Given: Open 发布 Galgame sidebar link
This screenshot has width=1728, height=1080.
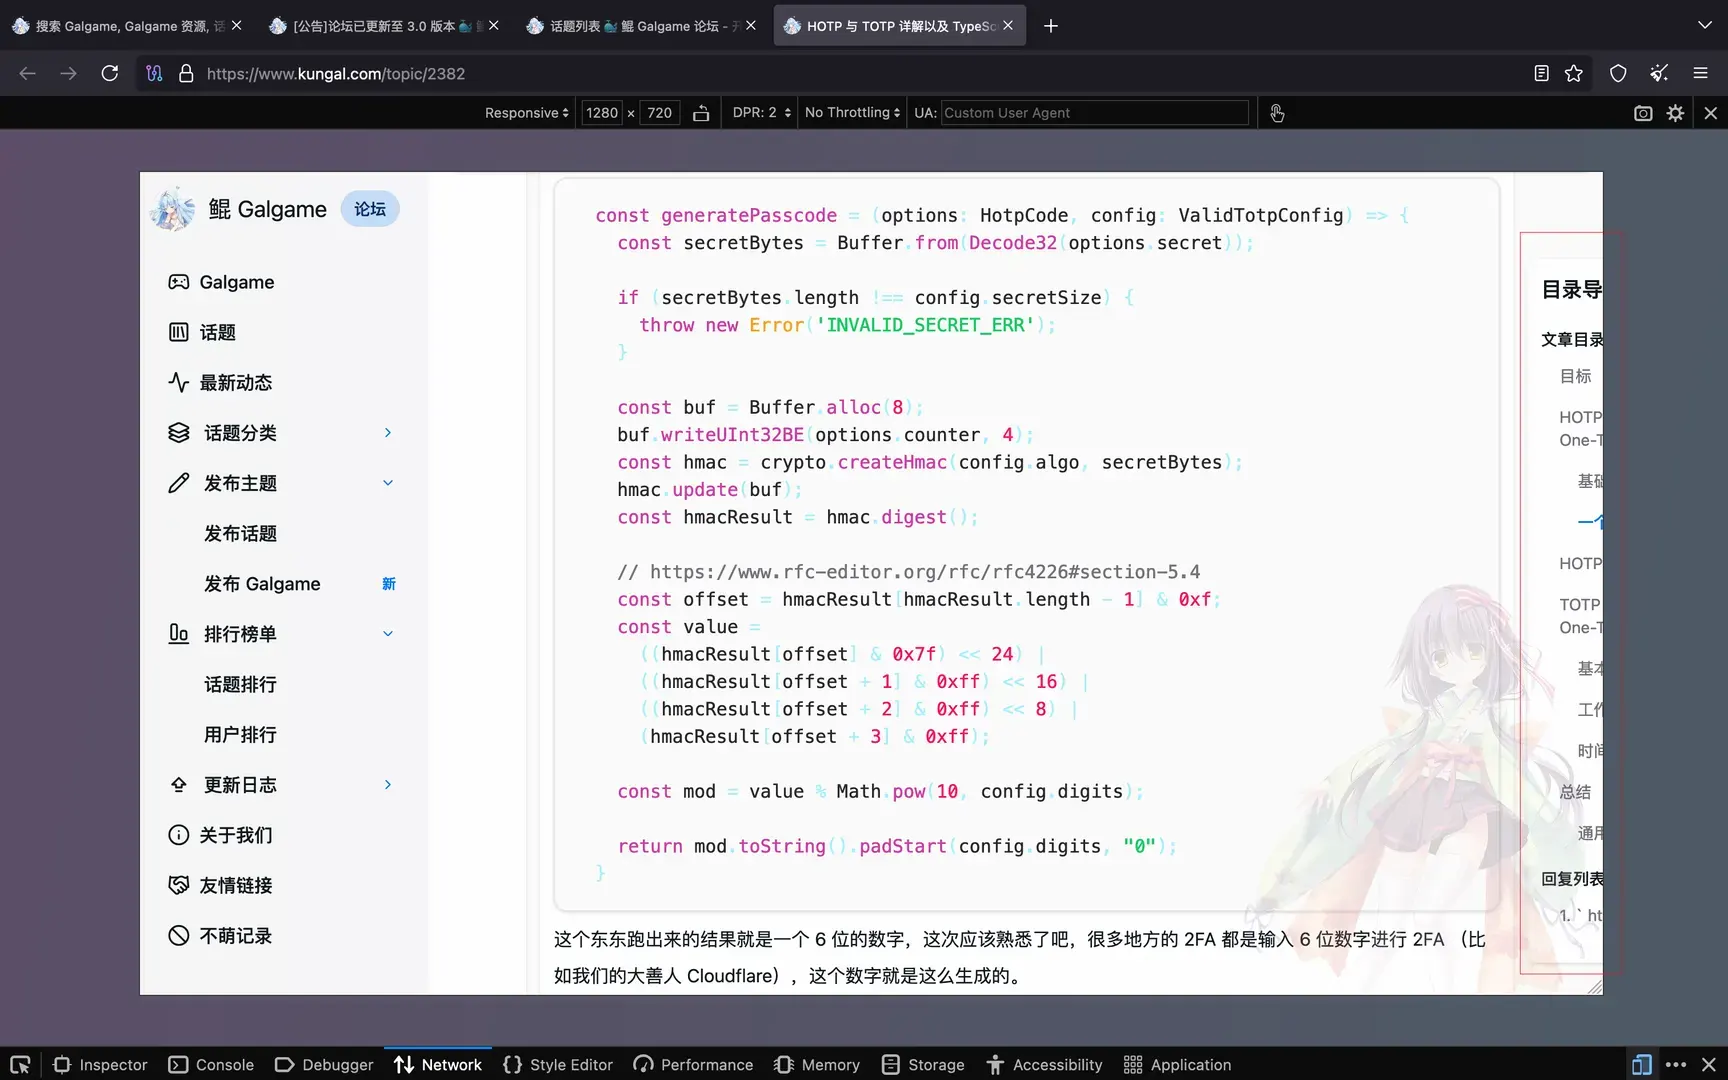Looking at the screenshot, I should [x=262, y=584].
